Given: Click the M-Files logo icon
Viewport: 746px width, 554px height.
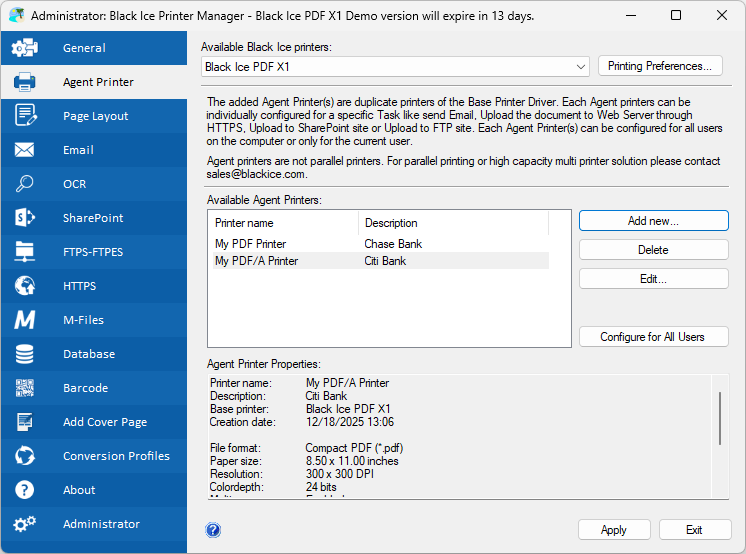Looking at the screenshot, I should tap(25, 320).
